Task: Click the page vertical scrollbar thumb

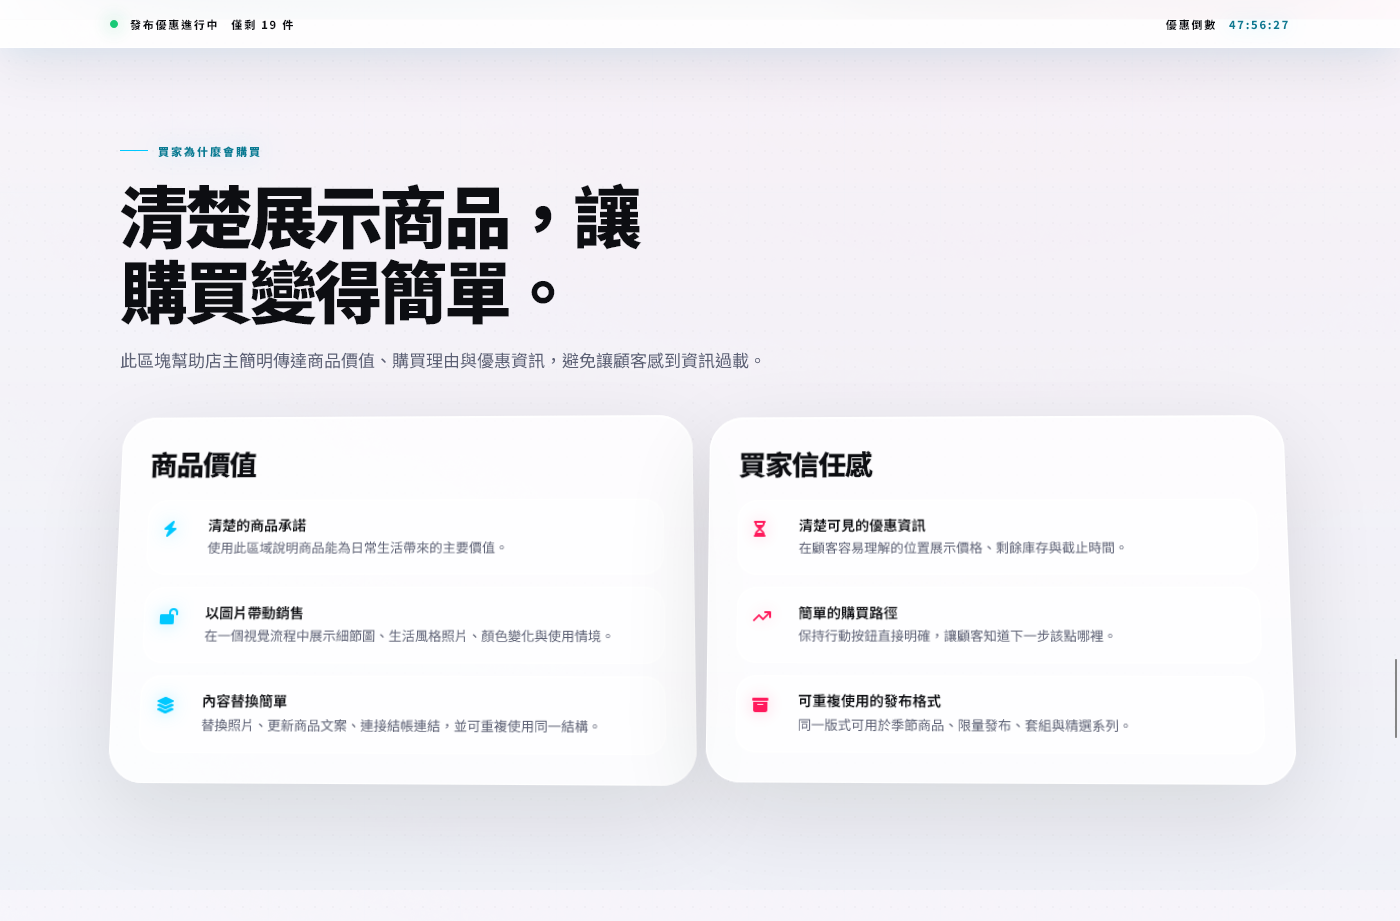Action: coord(1396,699)
